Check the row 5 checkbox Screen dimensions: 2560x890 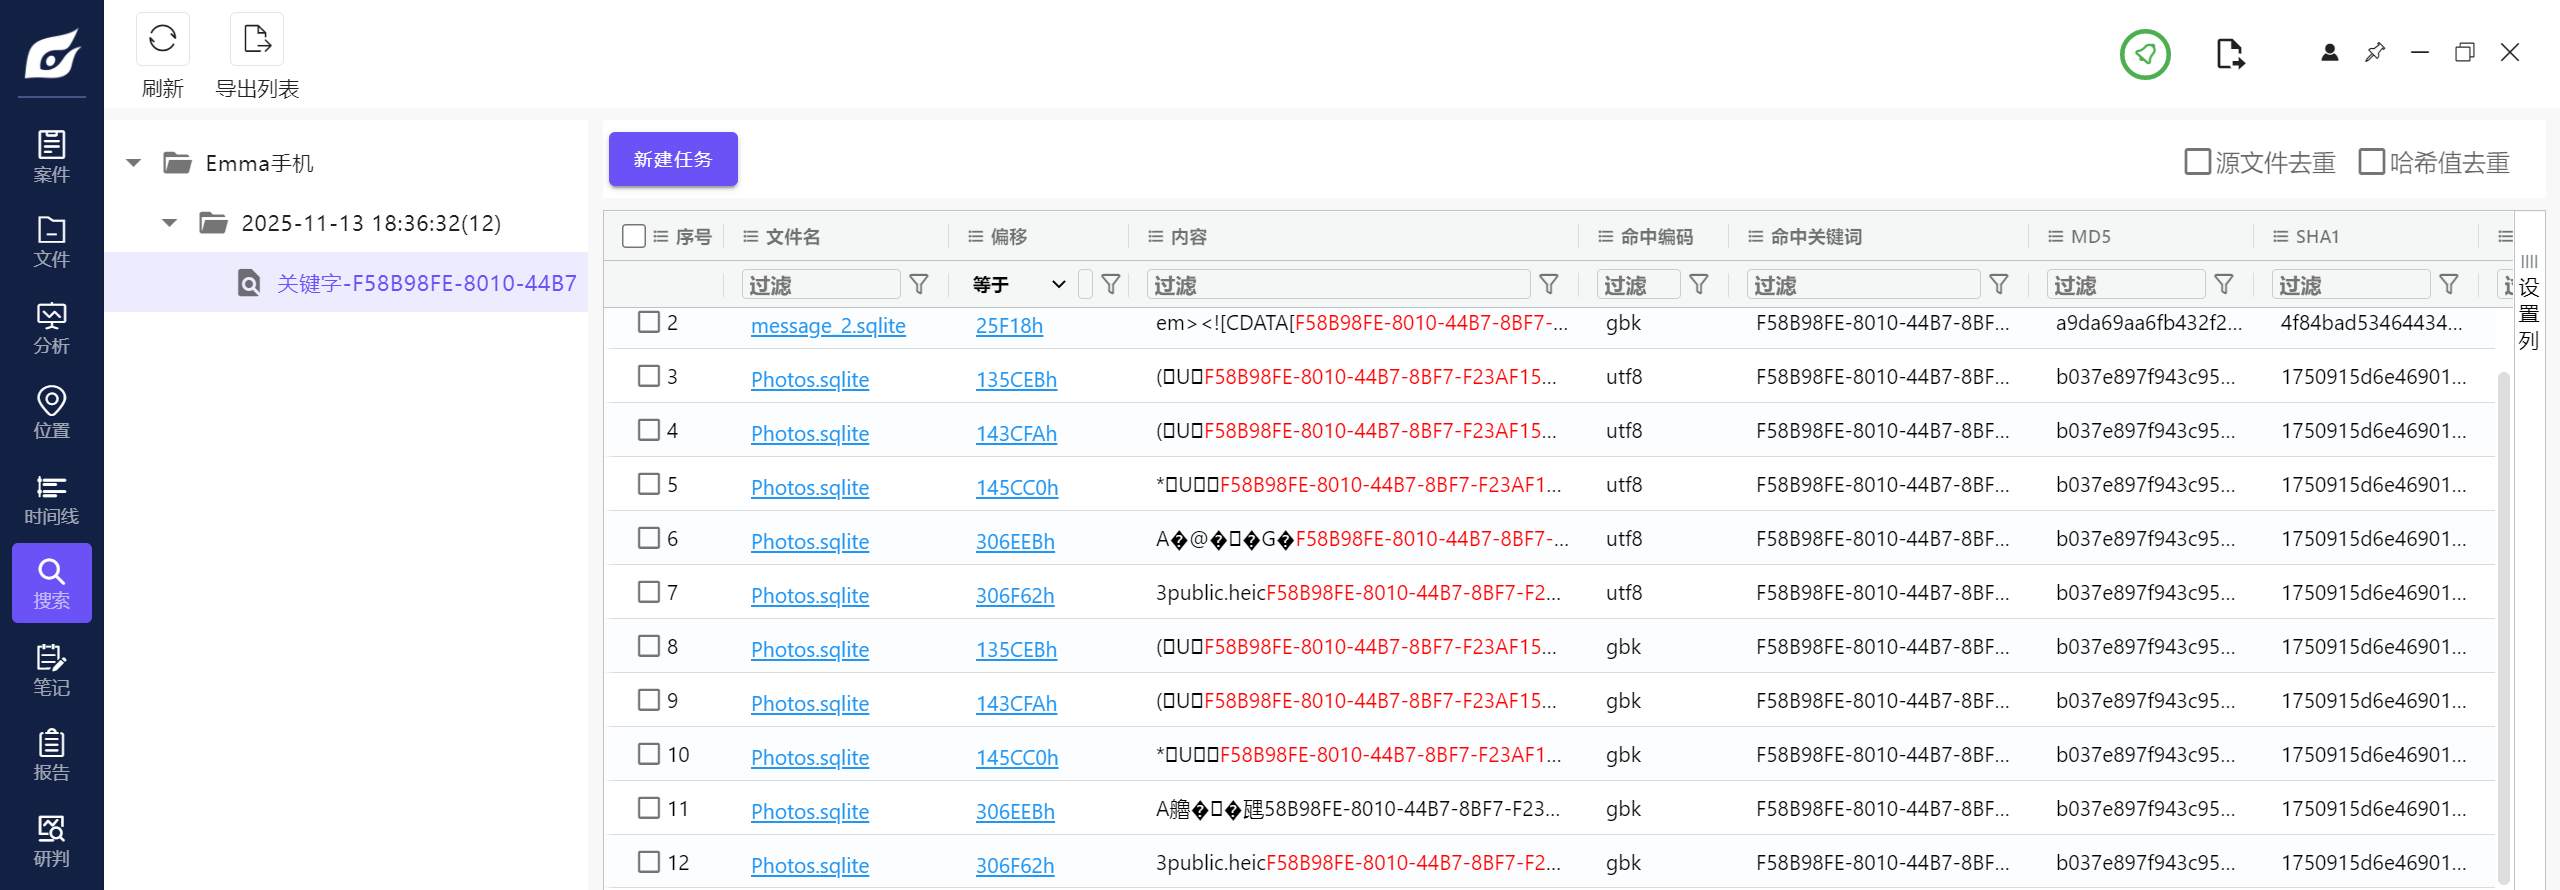[649, 485]
